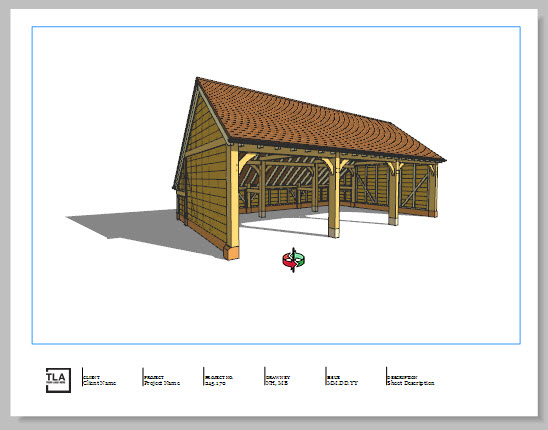Select the Client Name text field
Image resolution: width=548 pixels, height=430 pixels.
[x=100, y=383]
